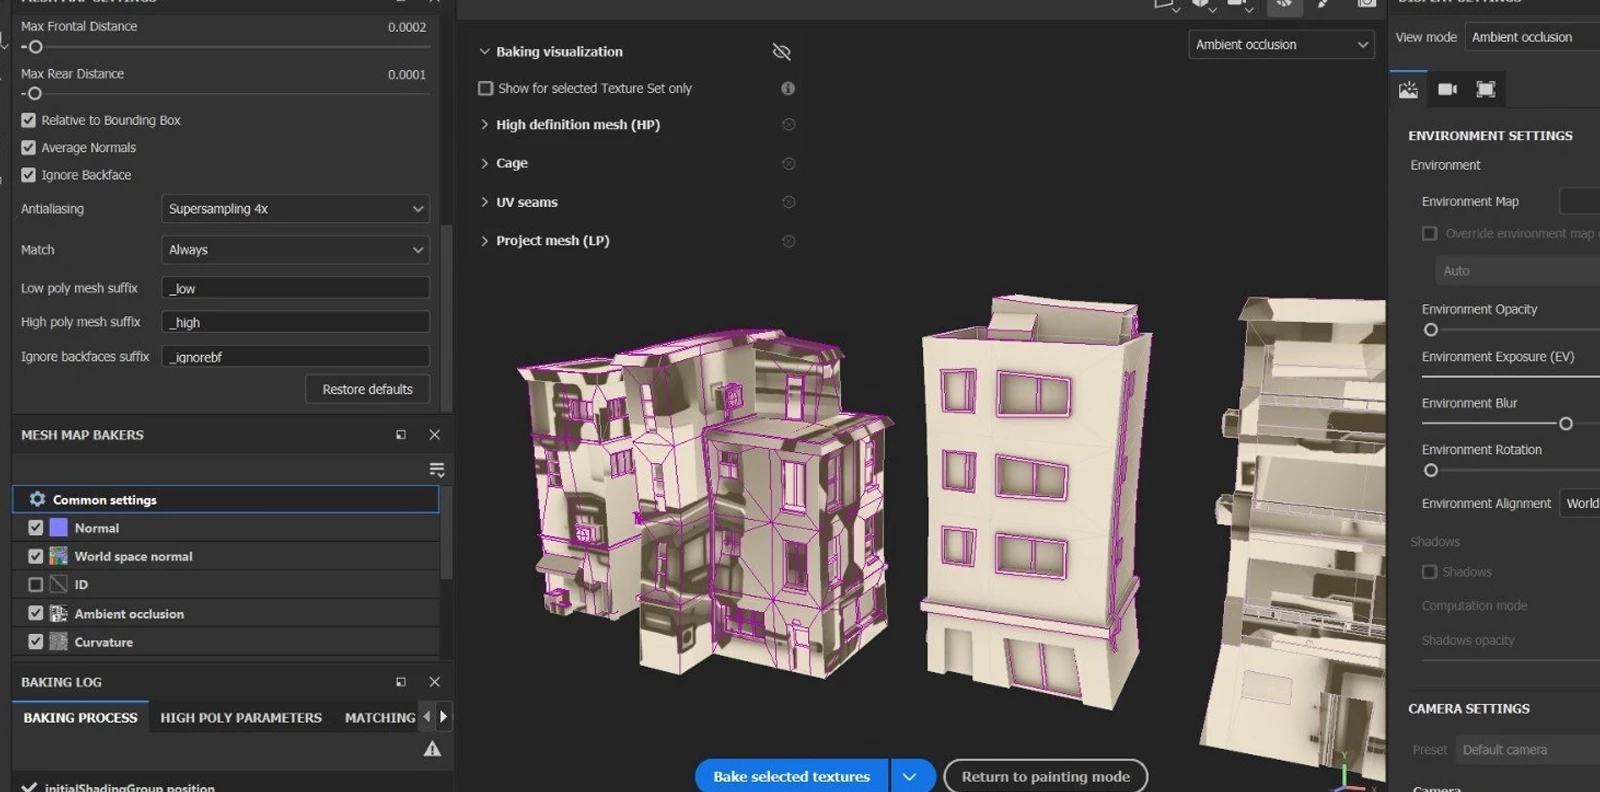
Task: Undock the Mesh Map Bakers panel
Action: [401, 435]
